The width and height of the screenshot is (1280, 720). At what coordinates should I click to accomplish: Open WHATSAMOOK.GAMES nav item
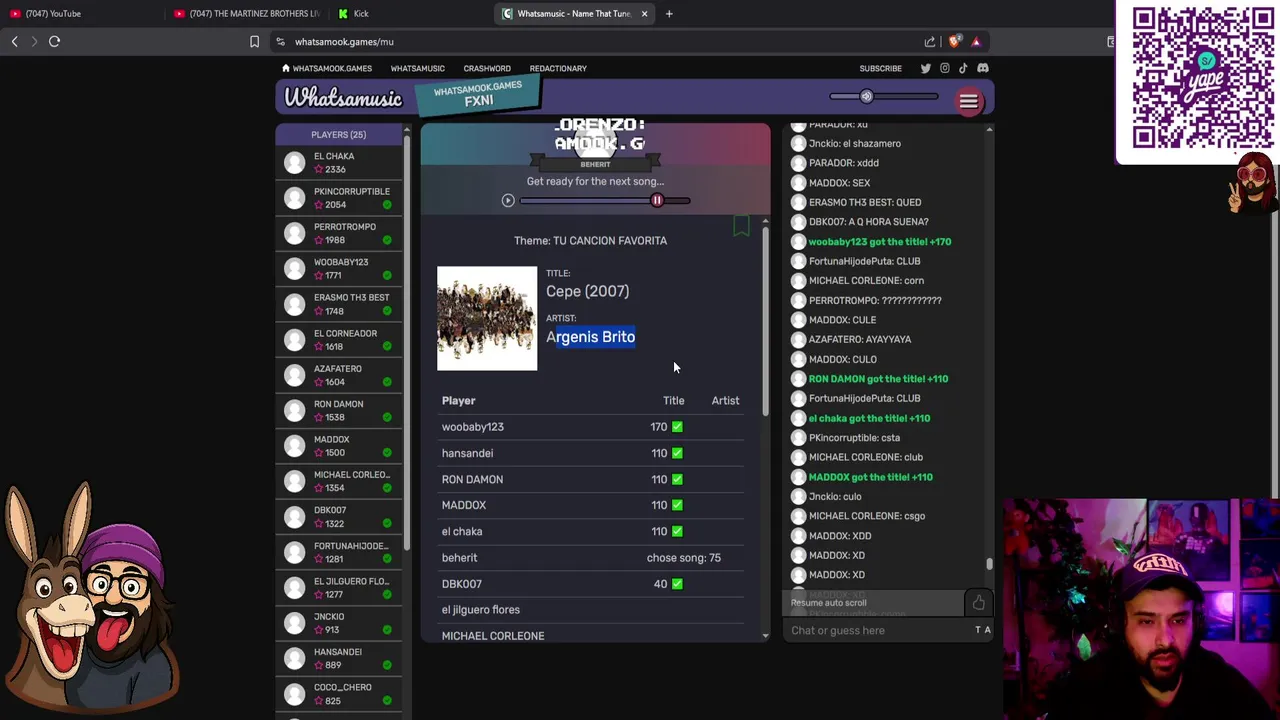coord(332,68)
